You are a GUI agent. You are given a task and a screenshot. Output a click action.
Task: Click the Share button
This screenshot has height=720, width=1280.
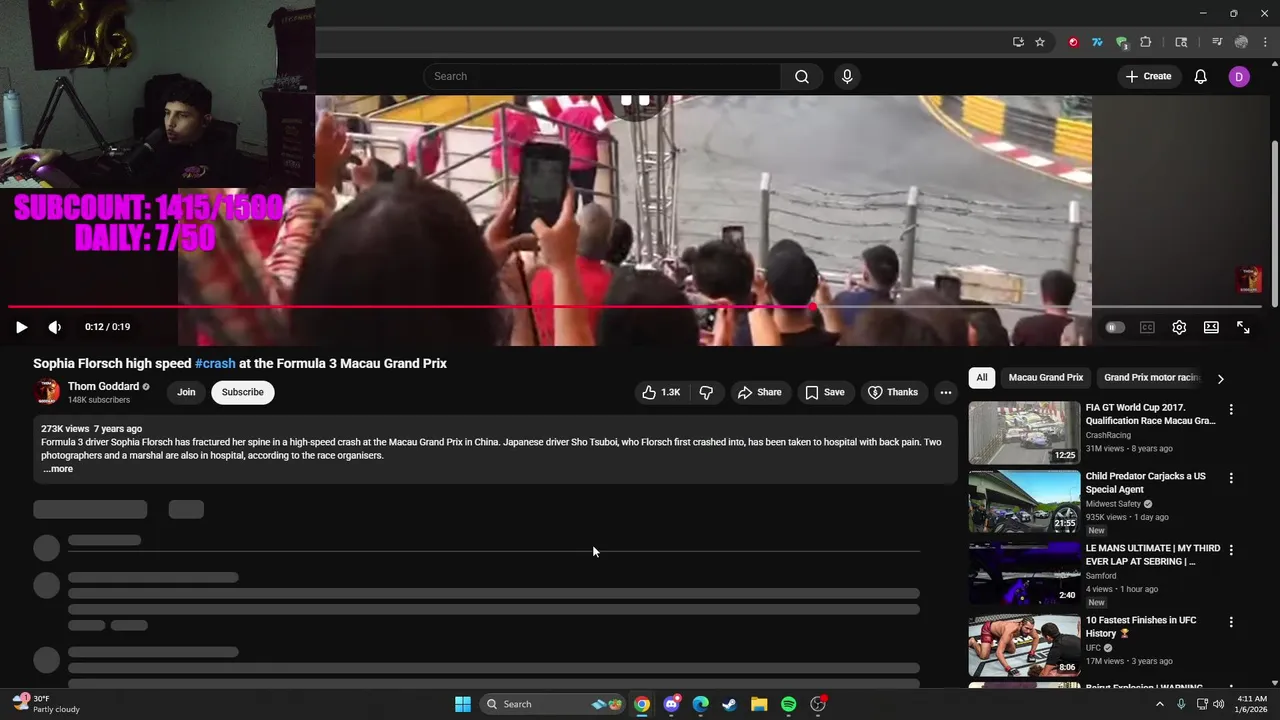tap(760, 392)
